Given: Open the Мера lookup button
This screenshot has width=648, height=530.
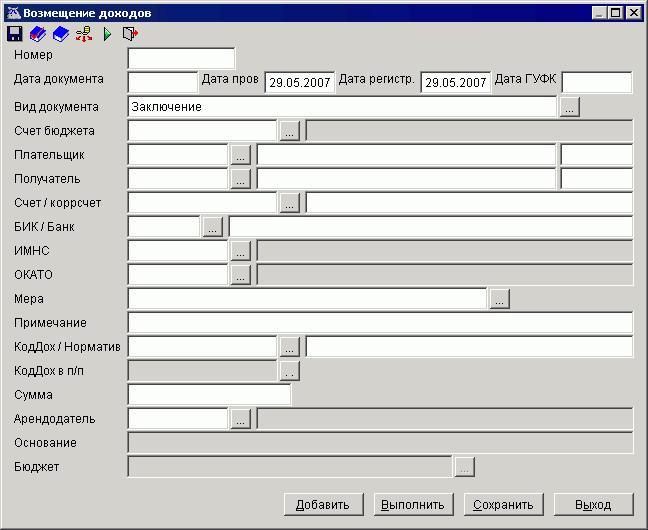Looking at the screenshot, I should (x=499, y=299).
